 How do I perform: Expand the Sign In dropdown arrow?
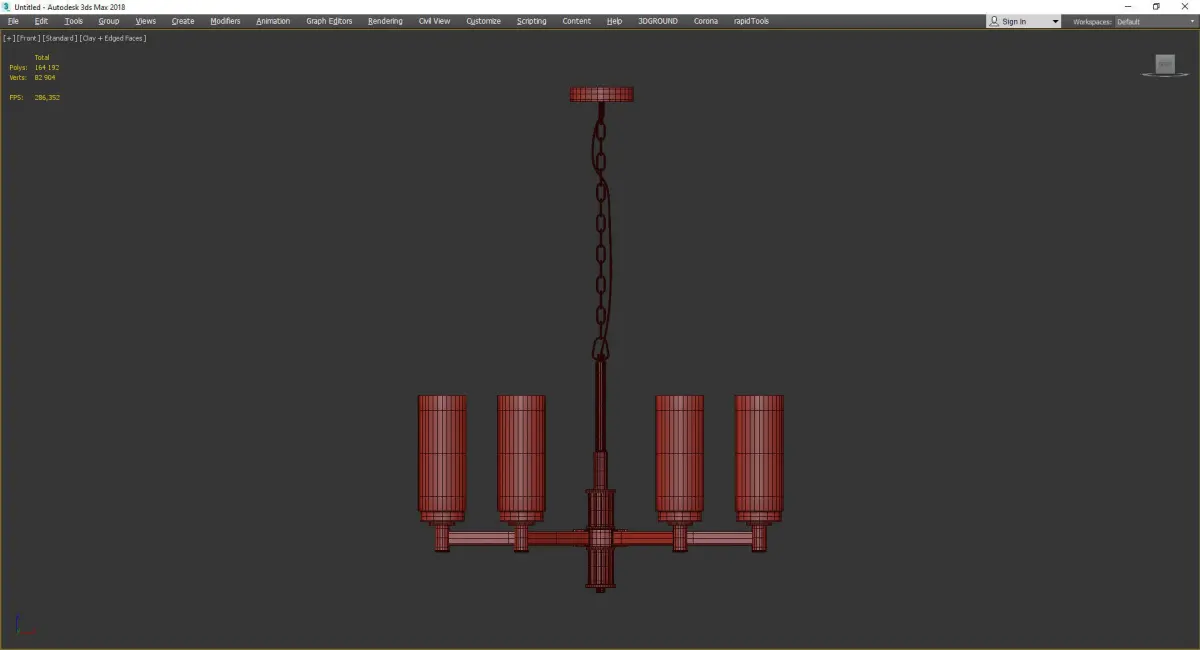pos(1055,21)
